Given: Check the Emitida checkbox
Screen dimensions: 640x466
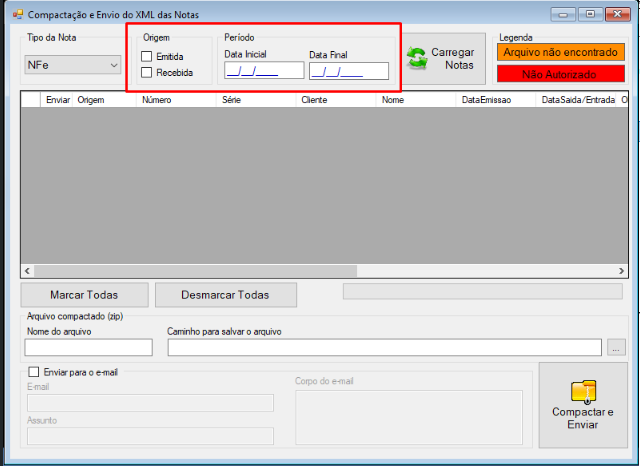Looking at the screenshot, I should [x=147, y=56].
